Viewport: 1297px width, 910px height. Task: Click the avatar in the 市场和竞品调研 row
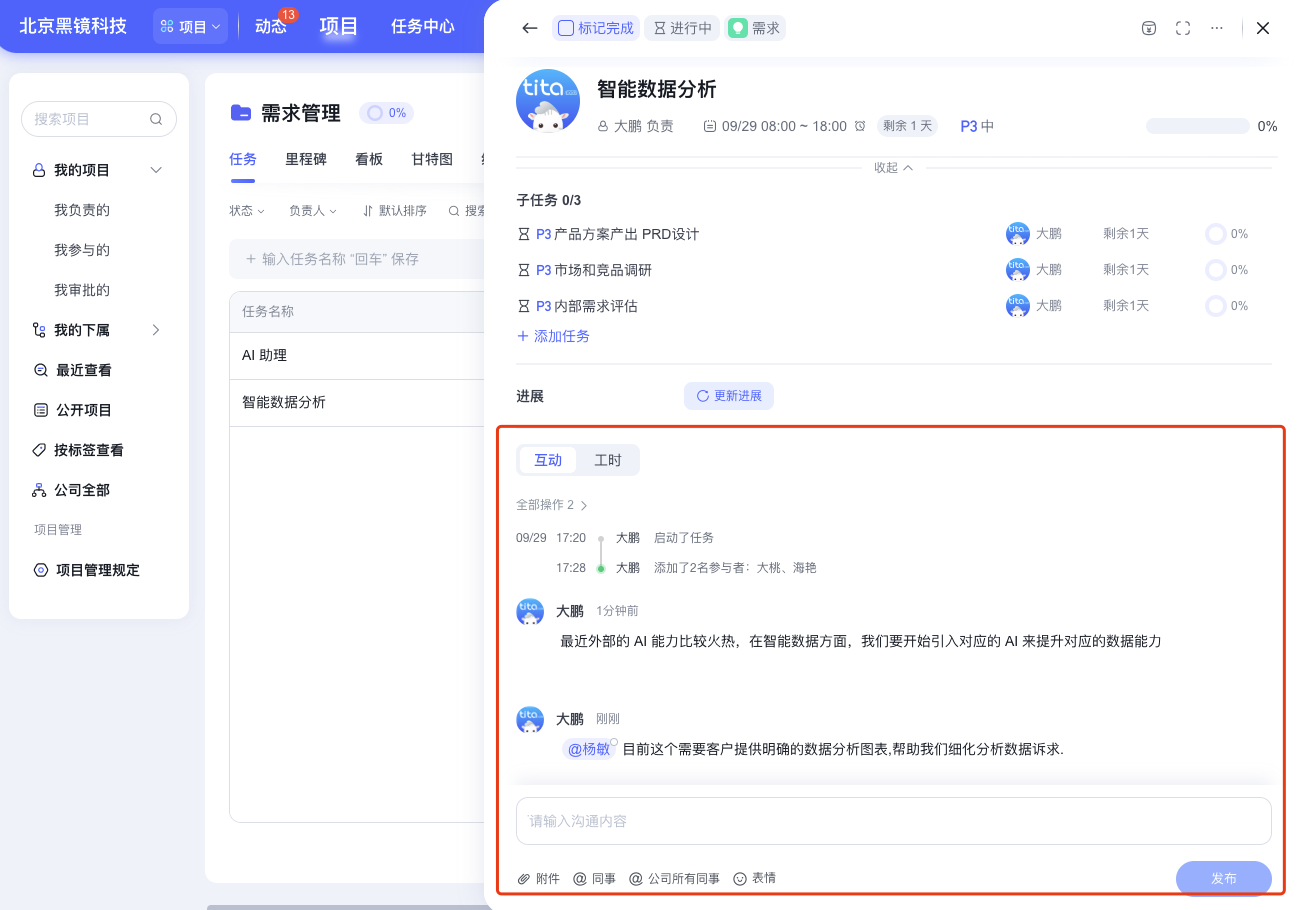pyautogui.click(x=1018, y=270)
